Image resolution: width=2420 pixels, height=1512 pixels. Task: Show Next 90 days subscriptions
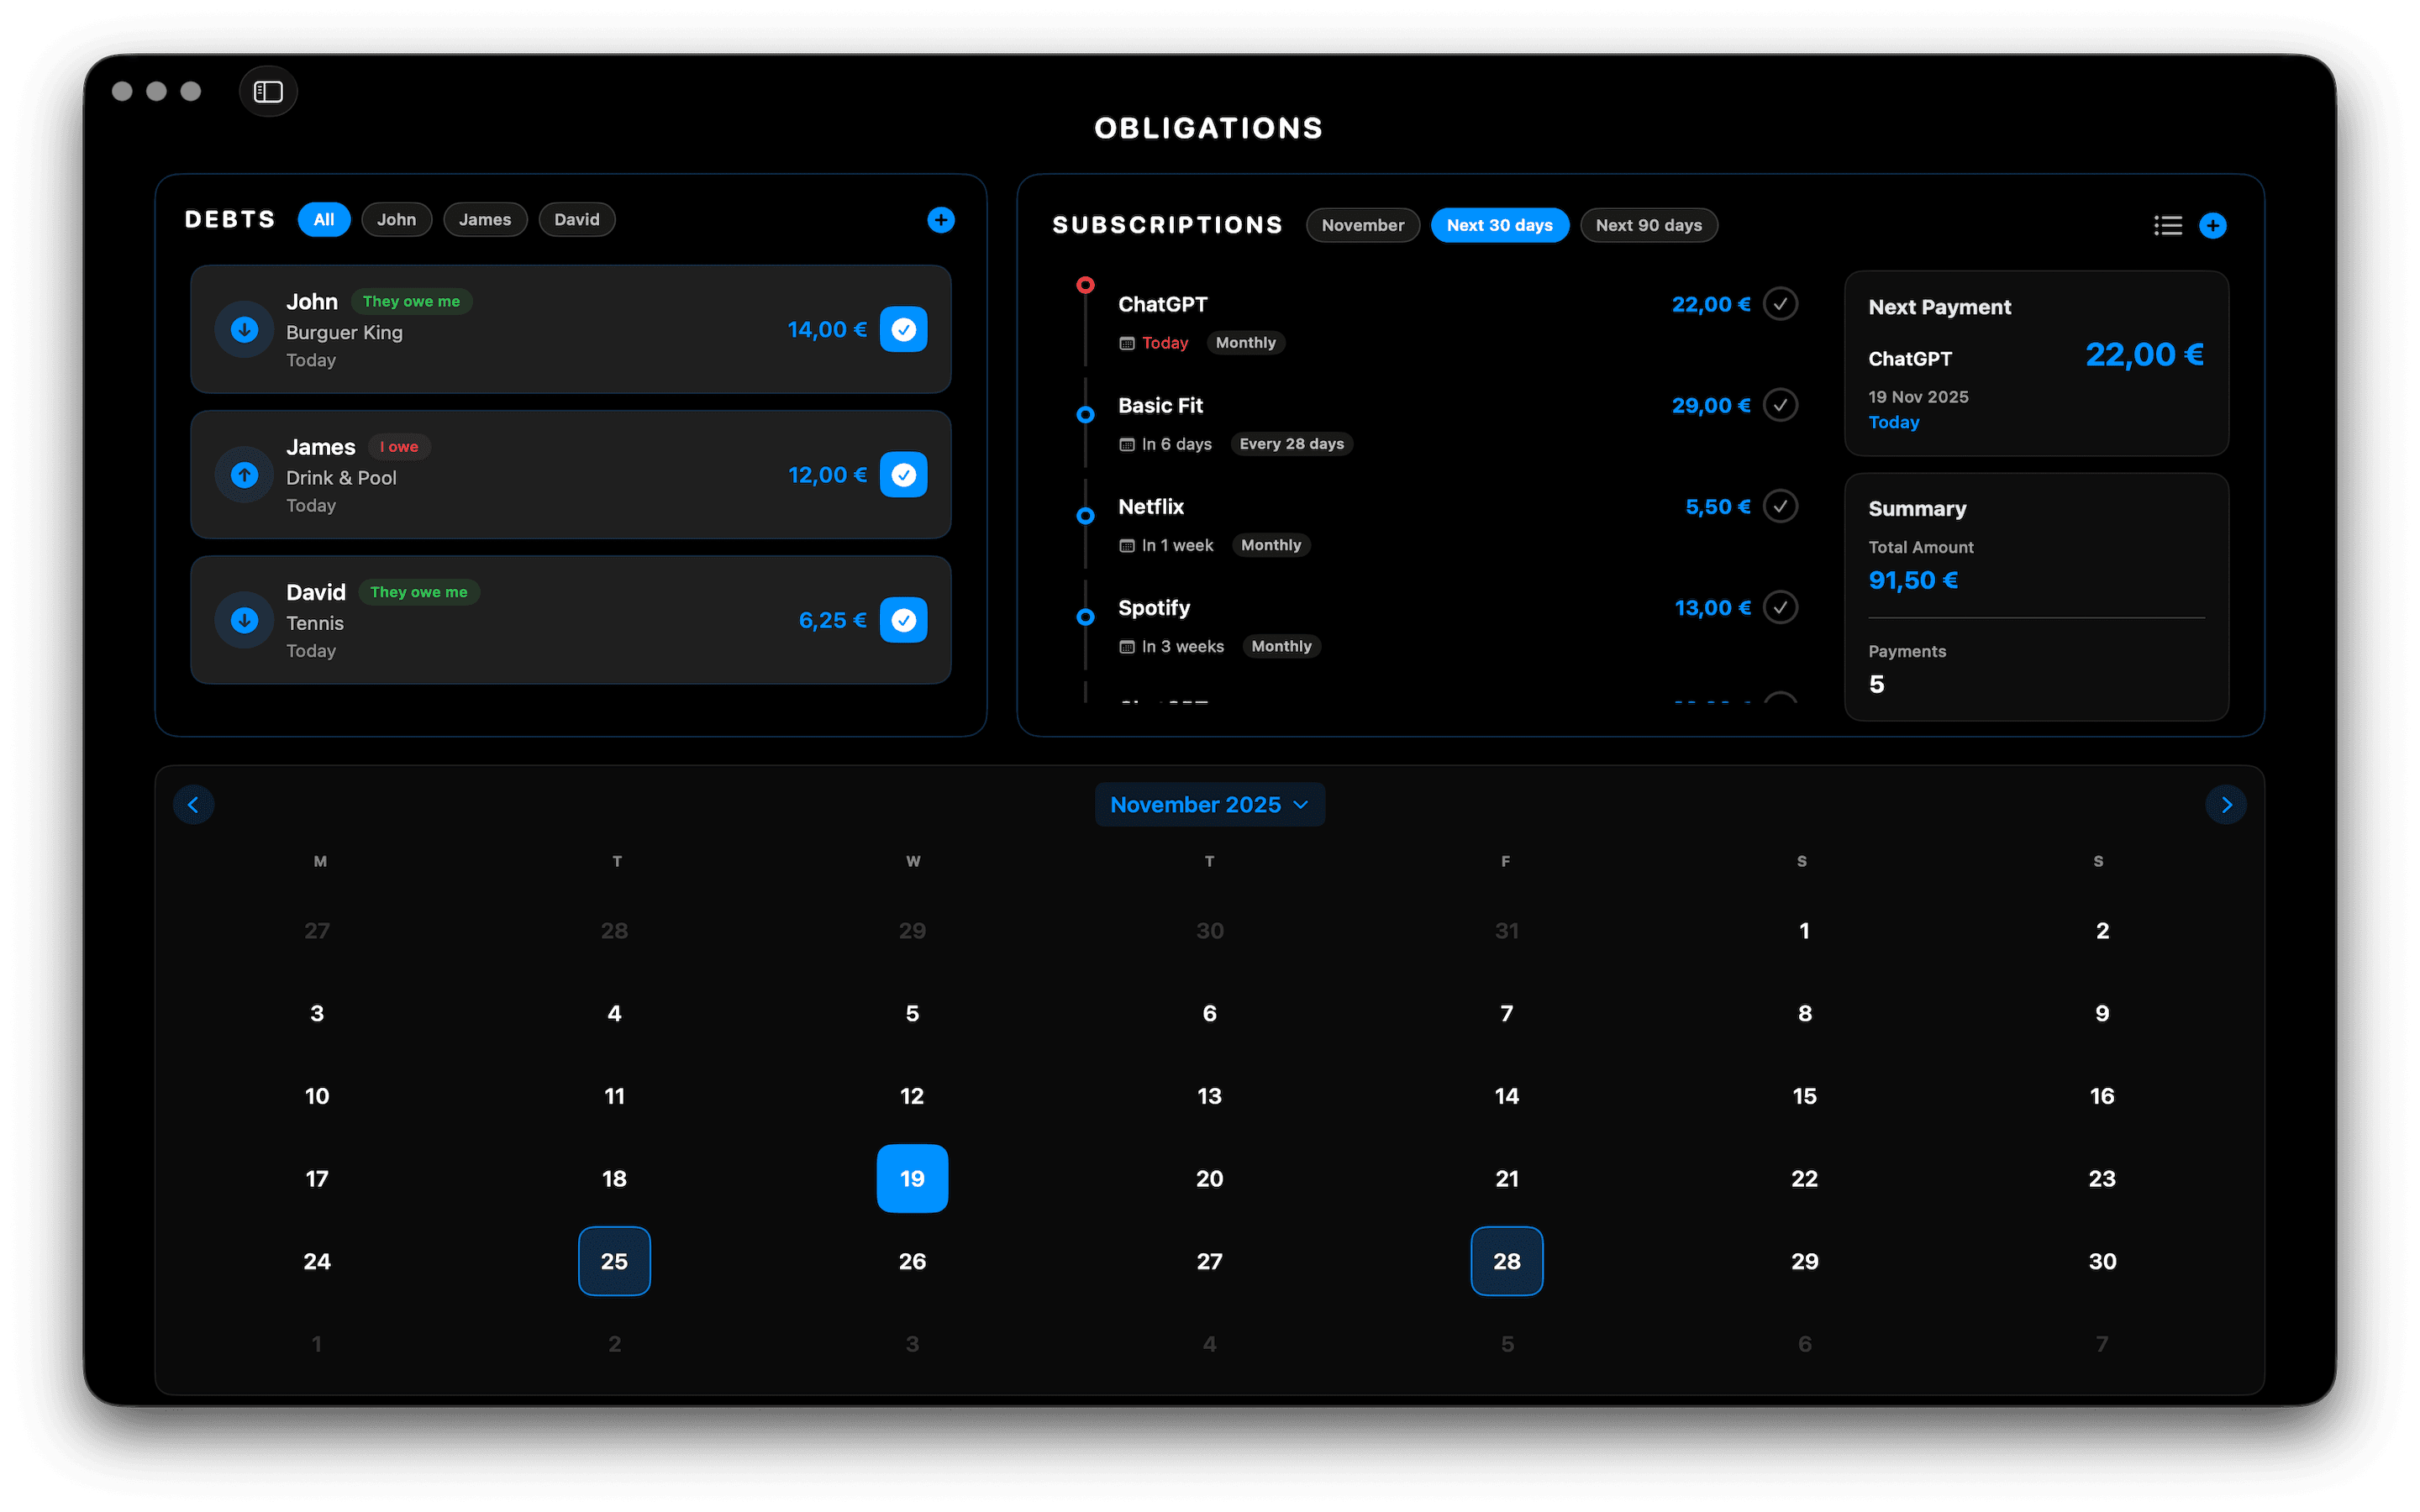click(1648, 226)
